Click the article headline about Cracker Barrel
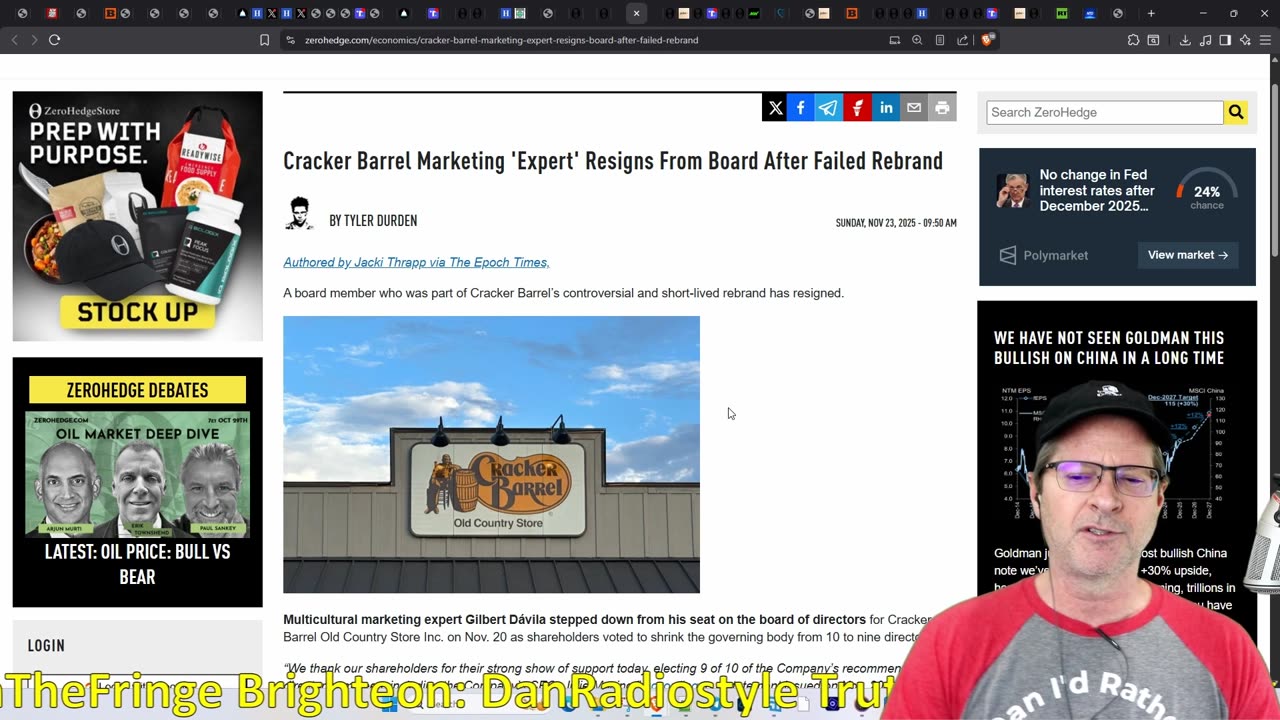The image size is (1280, 720). coord(613,161)
